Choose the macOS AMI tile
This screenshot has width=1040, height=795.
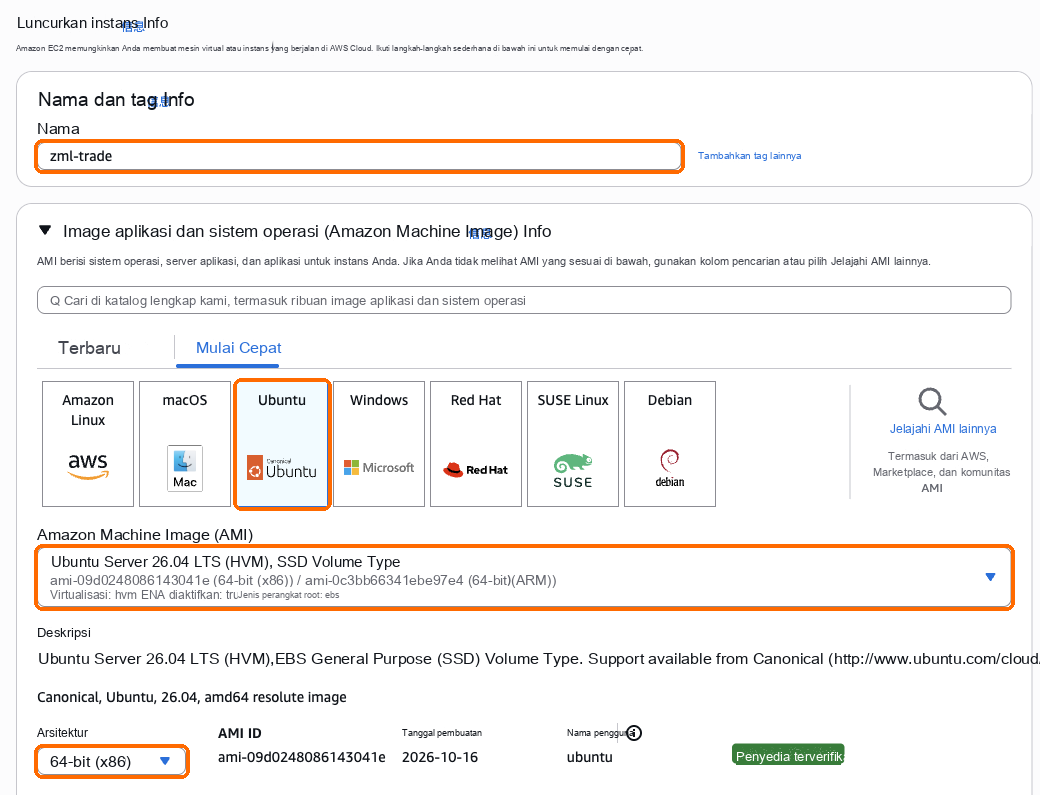click(x=184, y=444)
